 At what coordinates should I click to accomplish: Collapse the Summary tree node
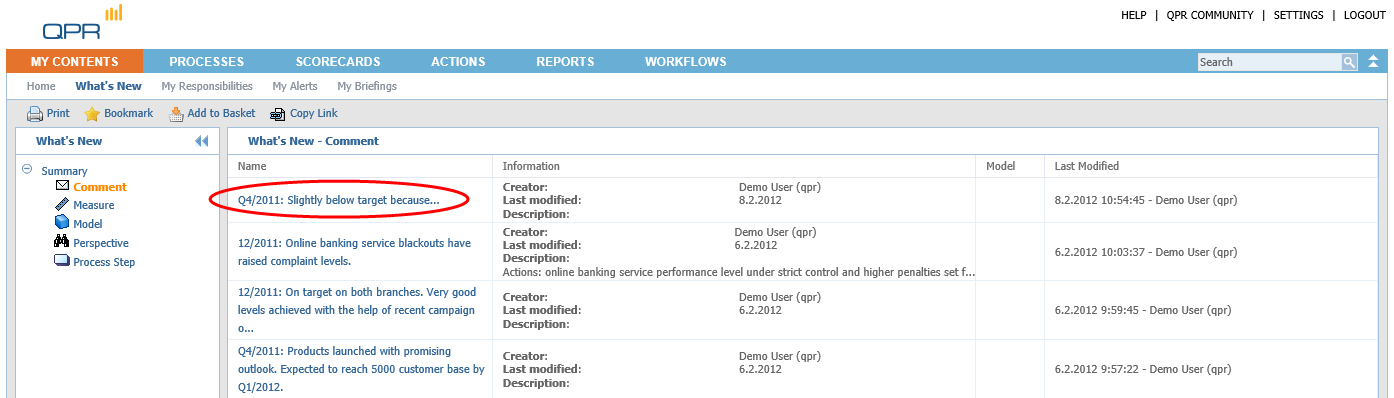coord(27,170)
